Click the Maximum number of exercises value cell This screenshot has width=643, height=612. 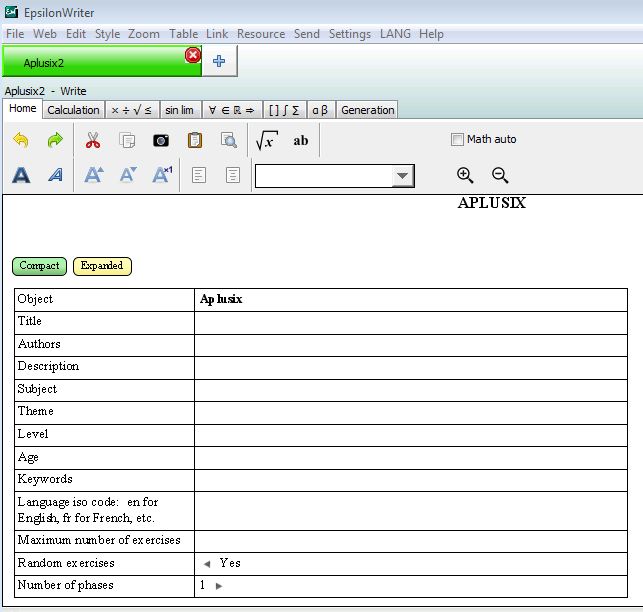pos(410,541)
